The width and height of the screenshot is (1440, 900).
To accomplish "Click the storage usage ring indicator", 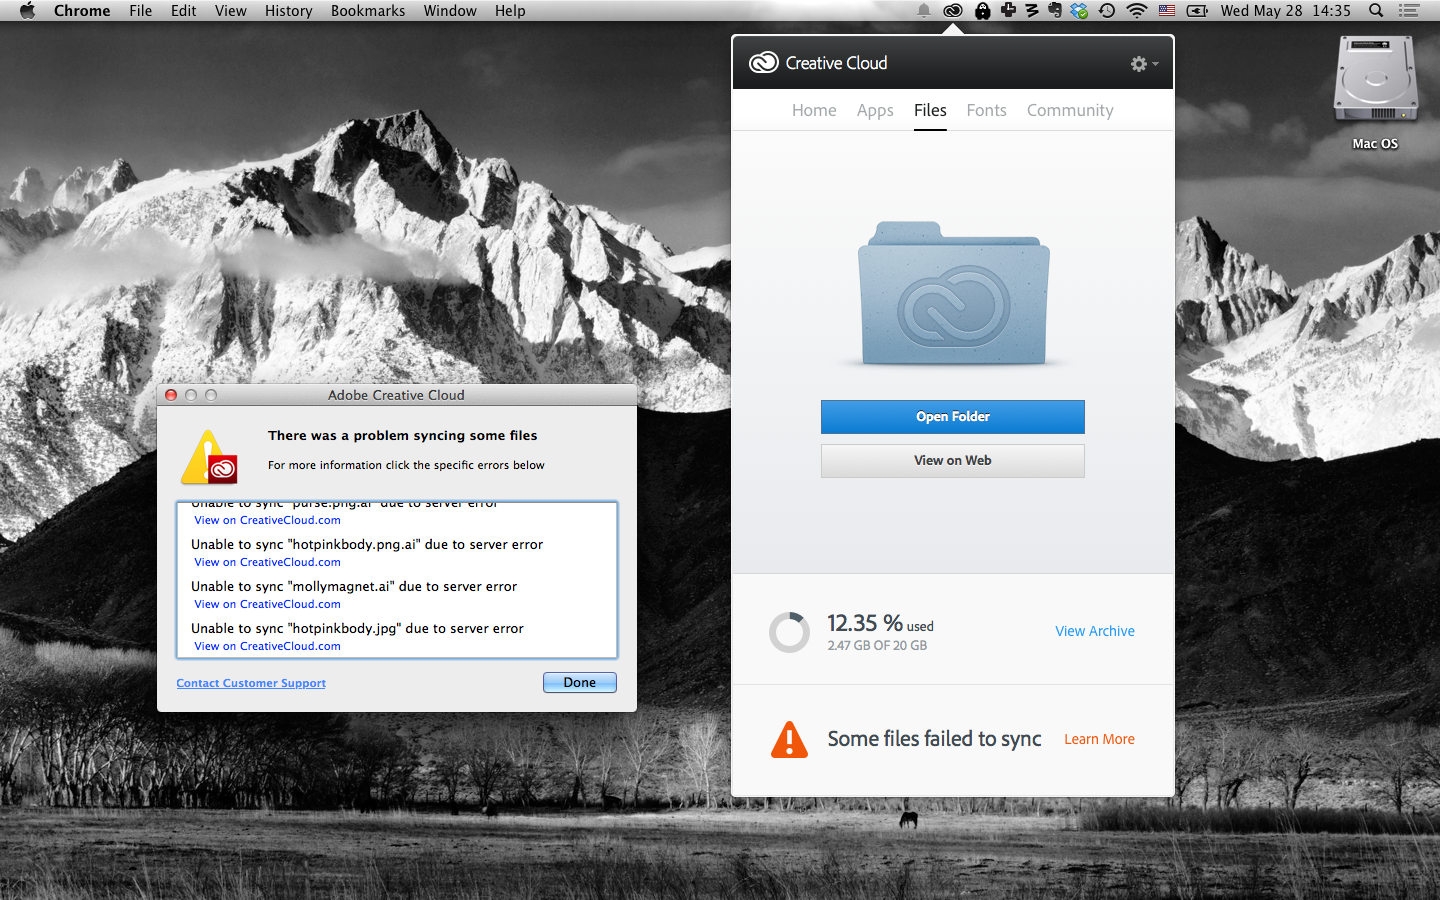I will pyautogui.click(x=789, y=632).
